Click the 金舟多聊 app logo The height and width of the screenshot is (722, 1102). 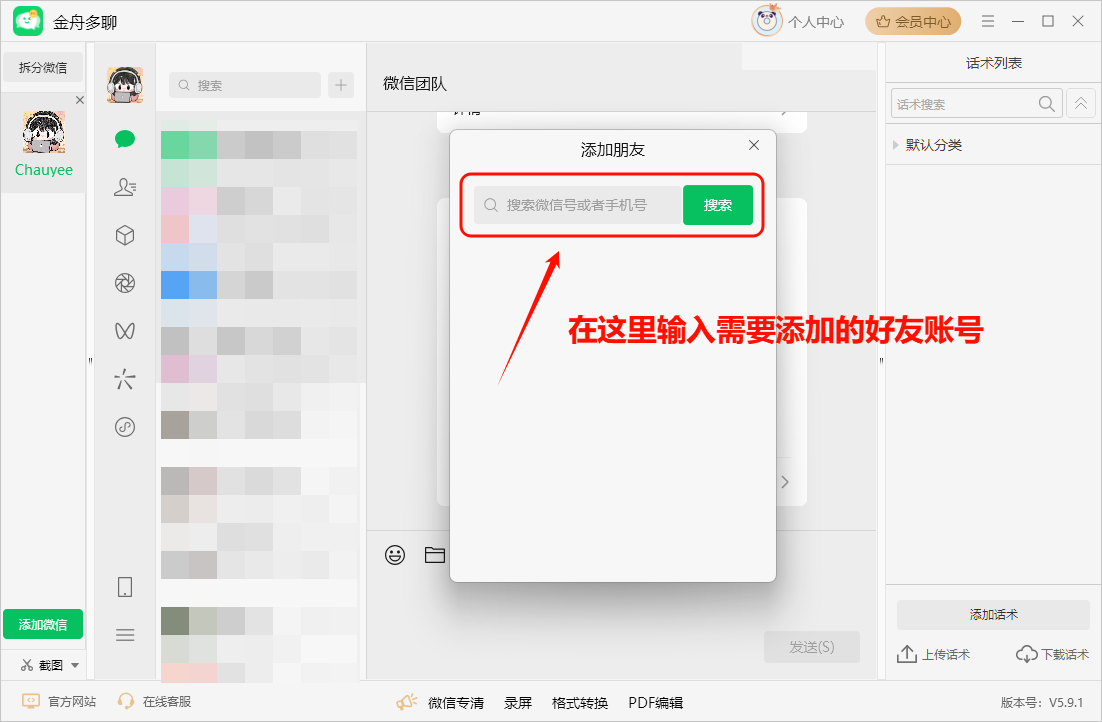click(28, 22)
